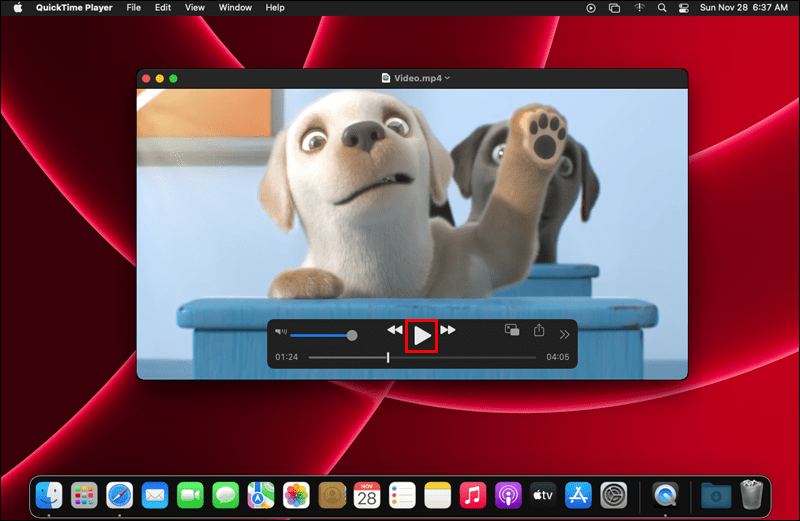
Task: Open Messages from the Dock
Action: pos(226,495)
